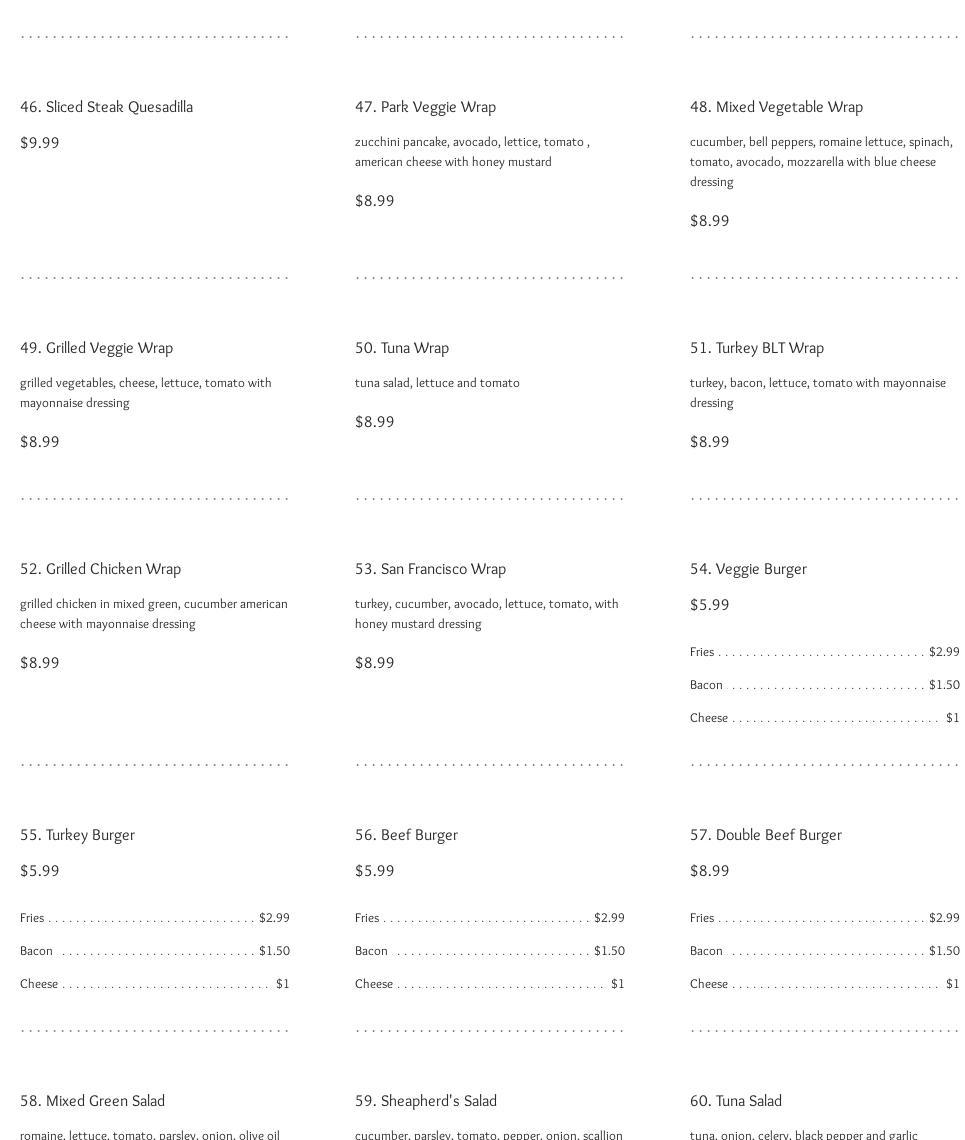Select the Mixed Vegetable Wrap heading
This screenshot has width=965, height=1140.
776,107
